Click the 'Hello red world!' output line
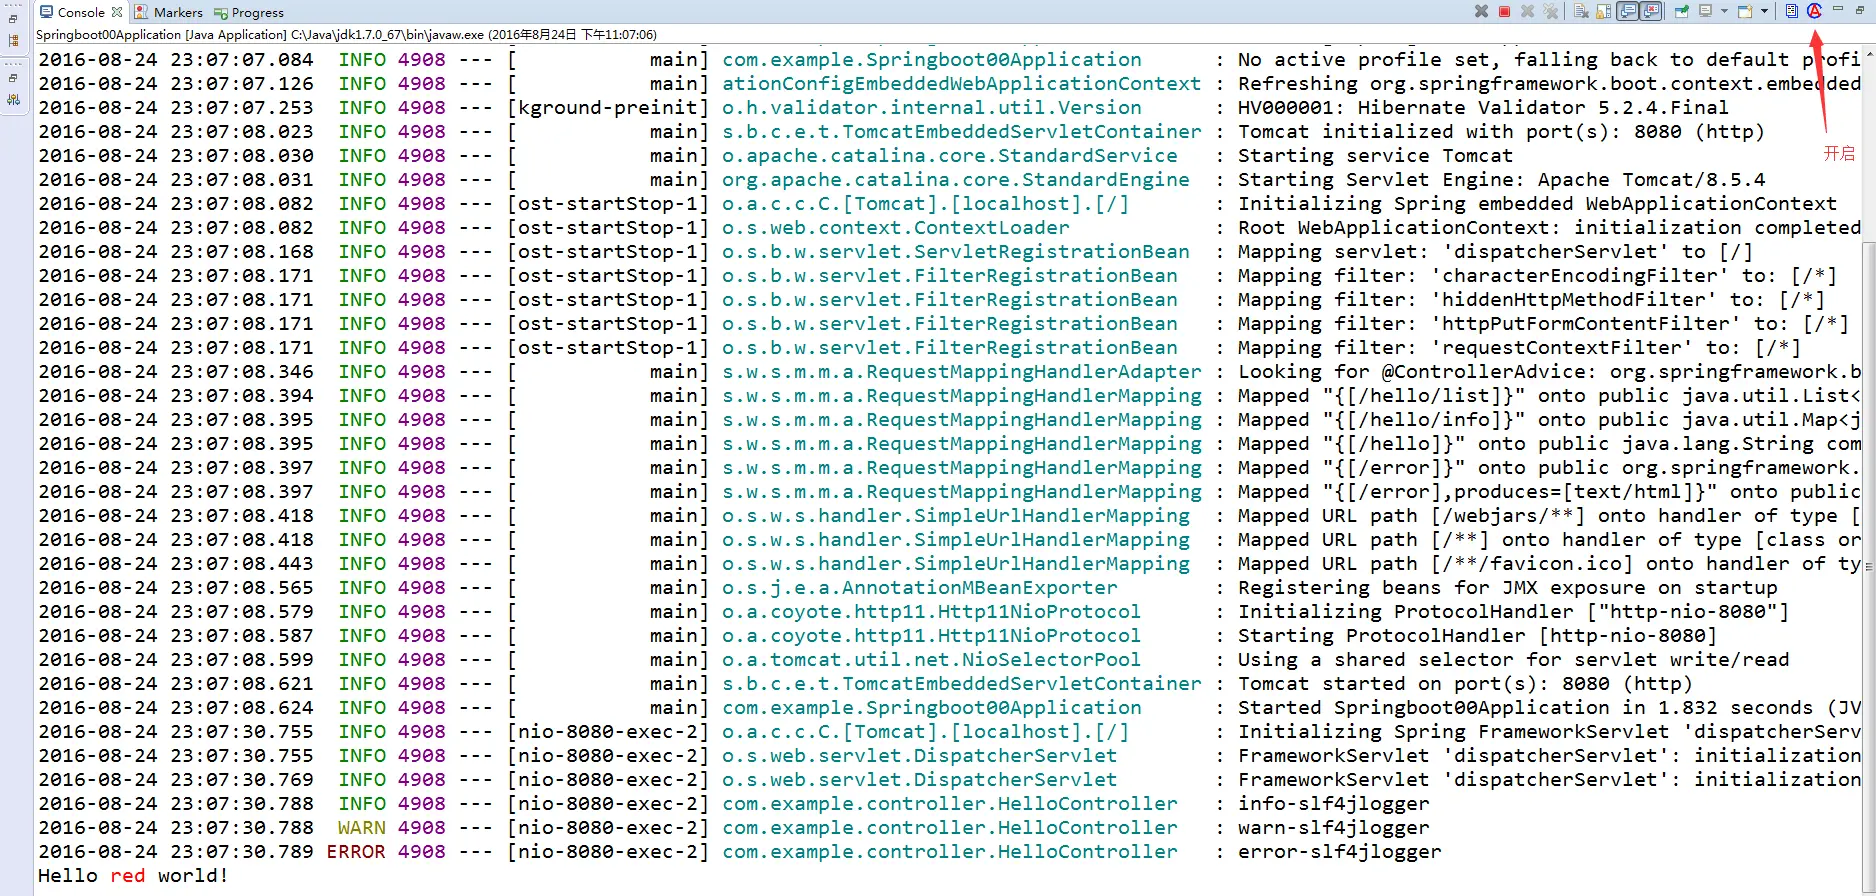This screenshot has width=1876, height=896. coord(133,876)
